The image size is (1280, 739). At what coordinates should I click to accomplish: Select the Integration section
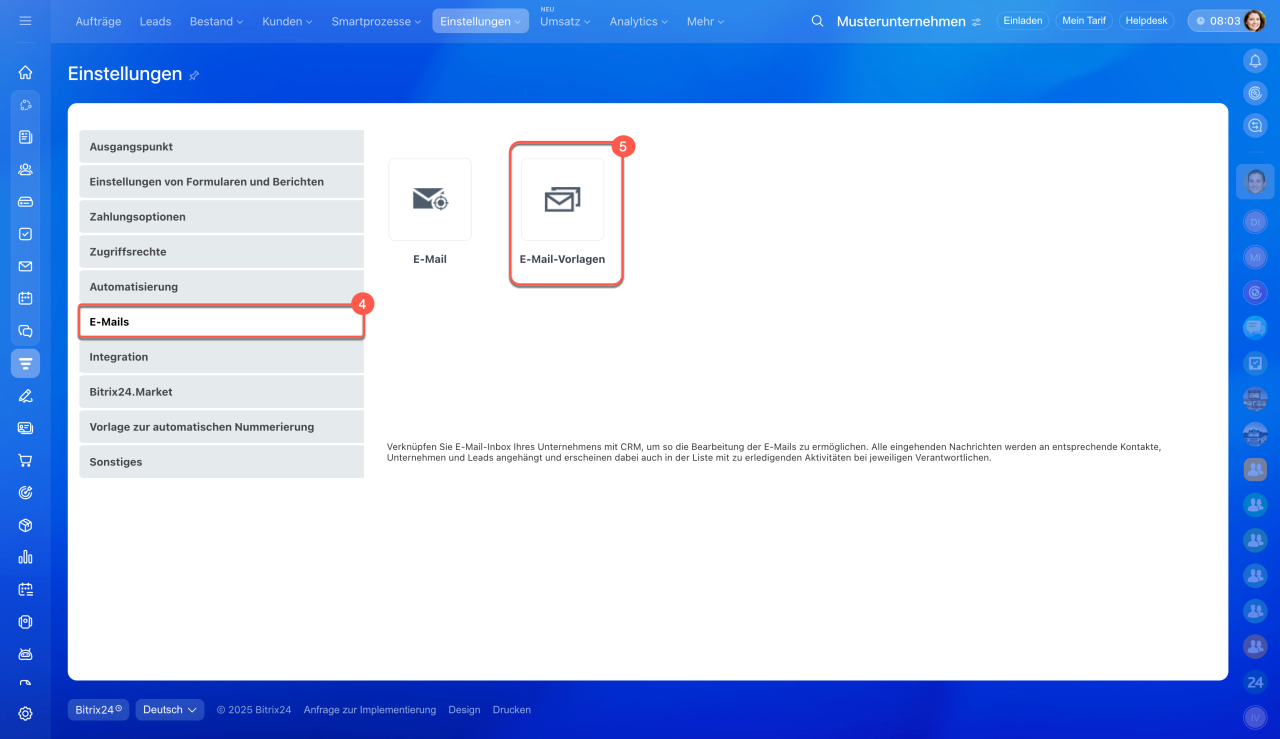click(x=222, y=357)
